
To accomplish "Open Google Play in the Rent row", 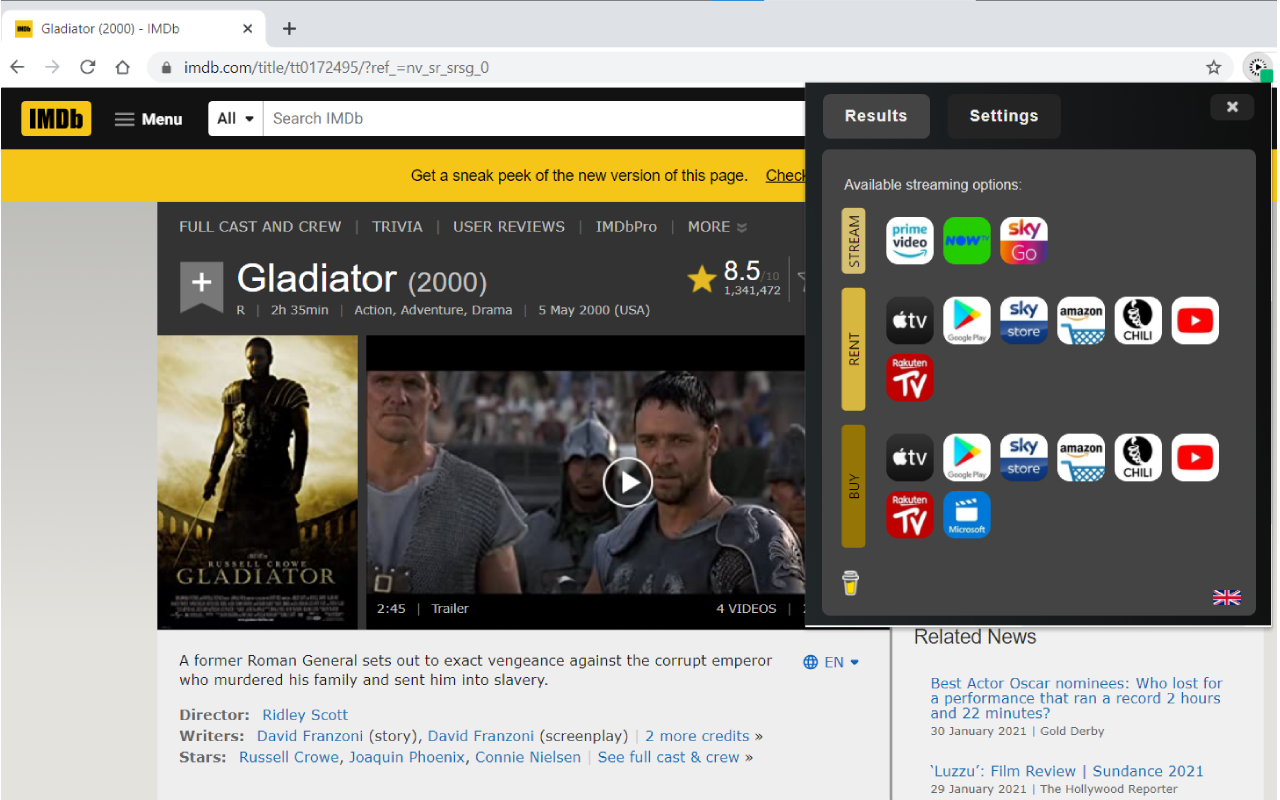I will pyautogui.click(x=967, y=321).
